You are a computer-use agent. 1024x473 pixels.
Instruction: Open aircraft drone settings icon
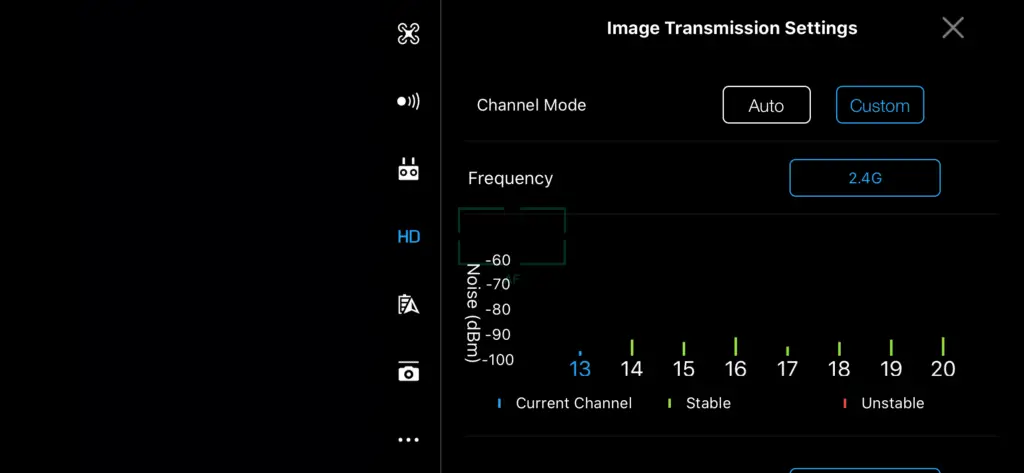[x=408, y=34]
